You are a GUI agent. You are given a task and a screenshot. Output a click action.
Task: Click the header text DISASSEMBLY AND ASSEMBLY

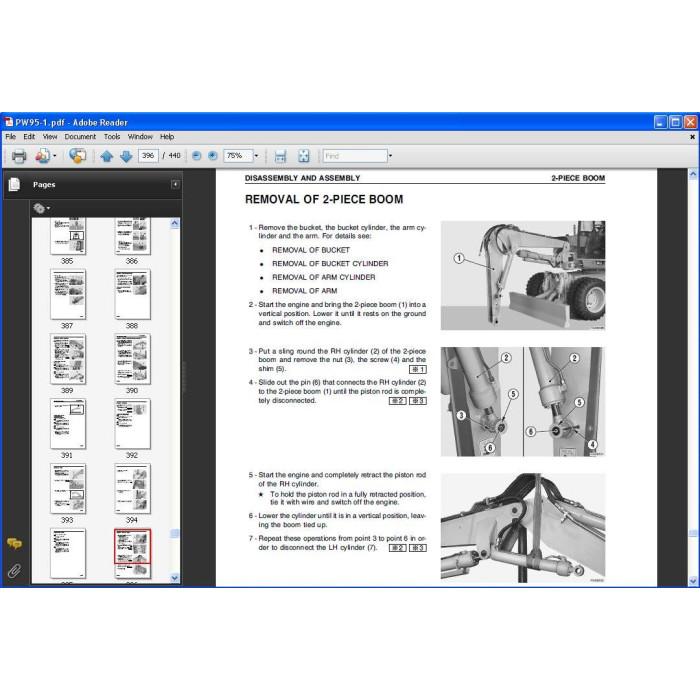302,178
